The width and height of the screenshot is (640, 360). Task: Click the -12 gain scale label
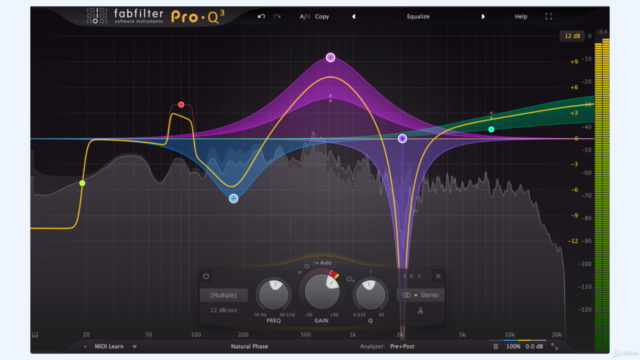573,241
